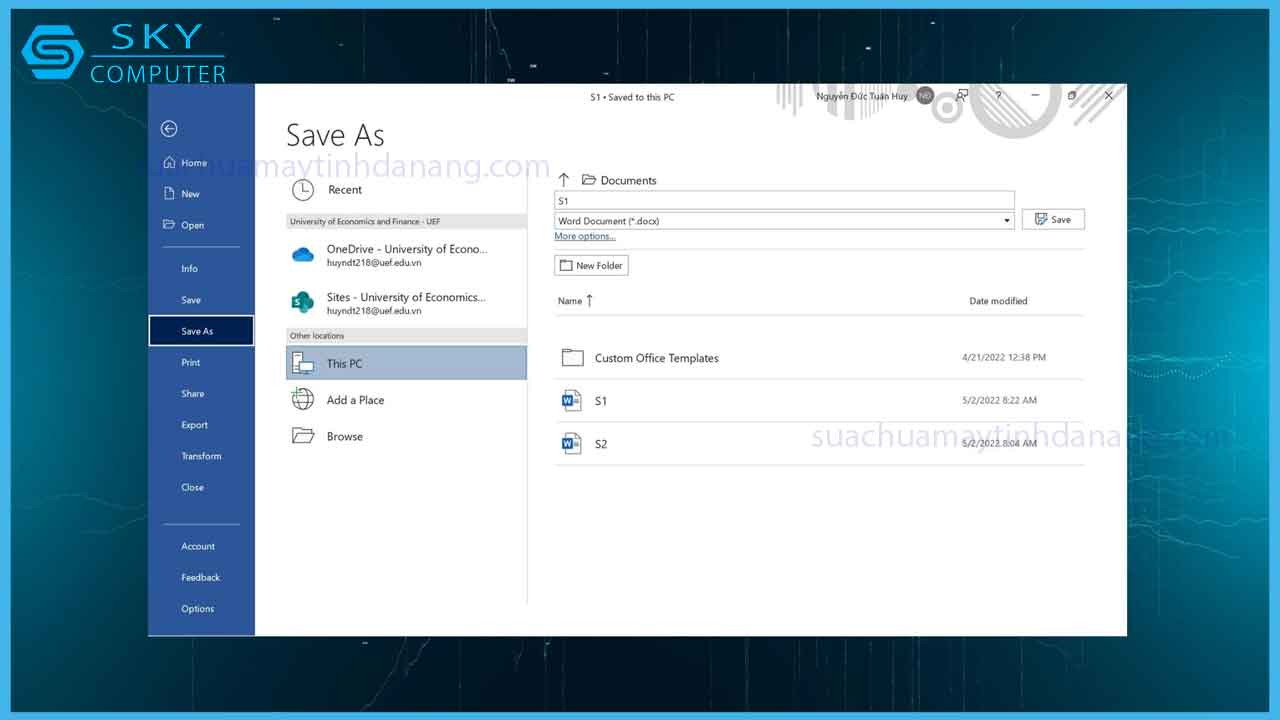This screenshot has width=1280, height=720.
Task: Click the user avatar circle in title bar
Action: [x=925, y=96]
